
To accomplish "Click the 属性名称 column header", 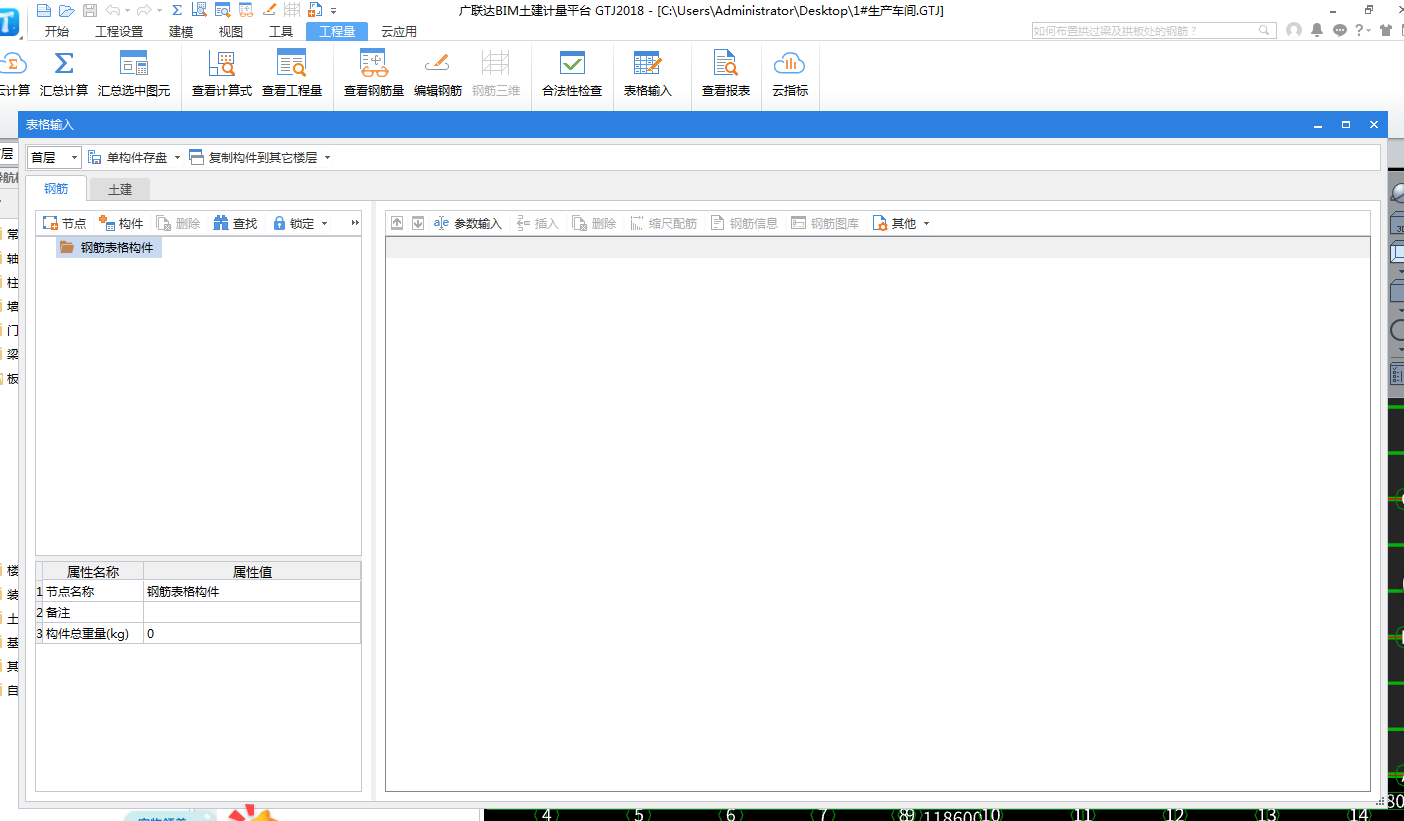I will coord(93,572).
